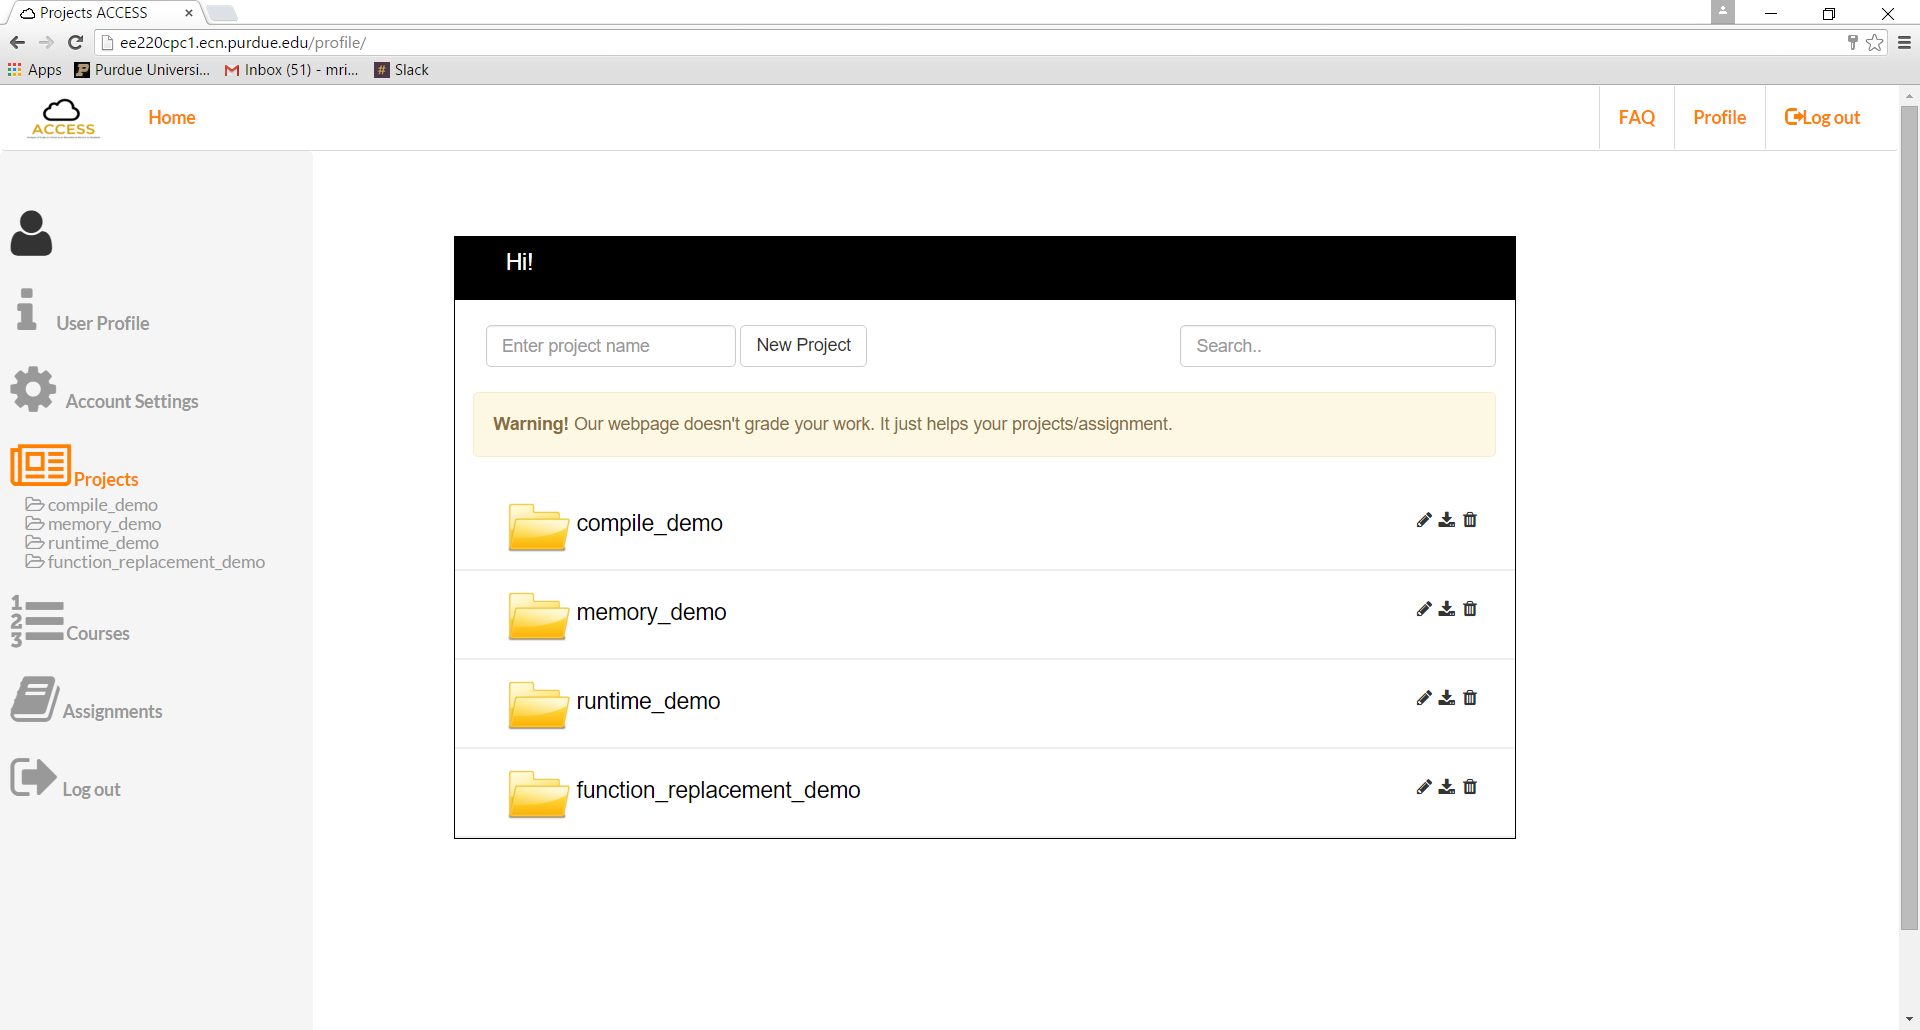Close the Projects ACCESS tab
The image size is (1920, 1030).
188,13
